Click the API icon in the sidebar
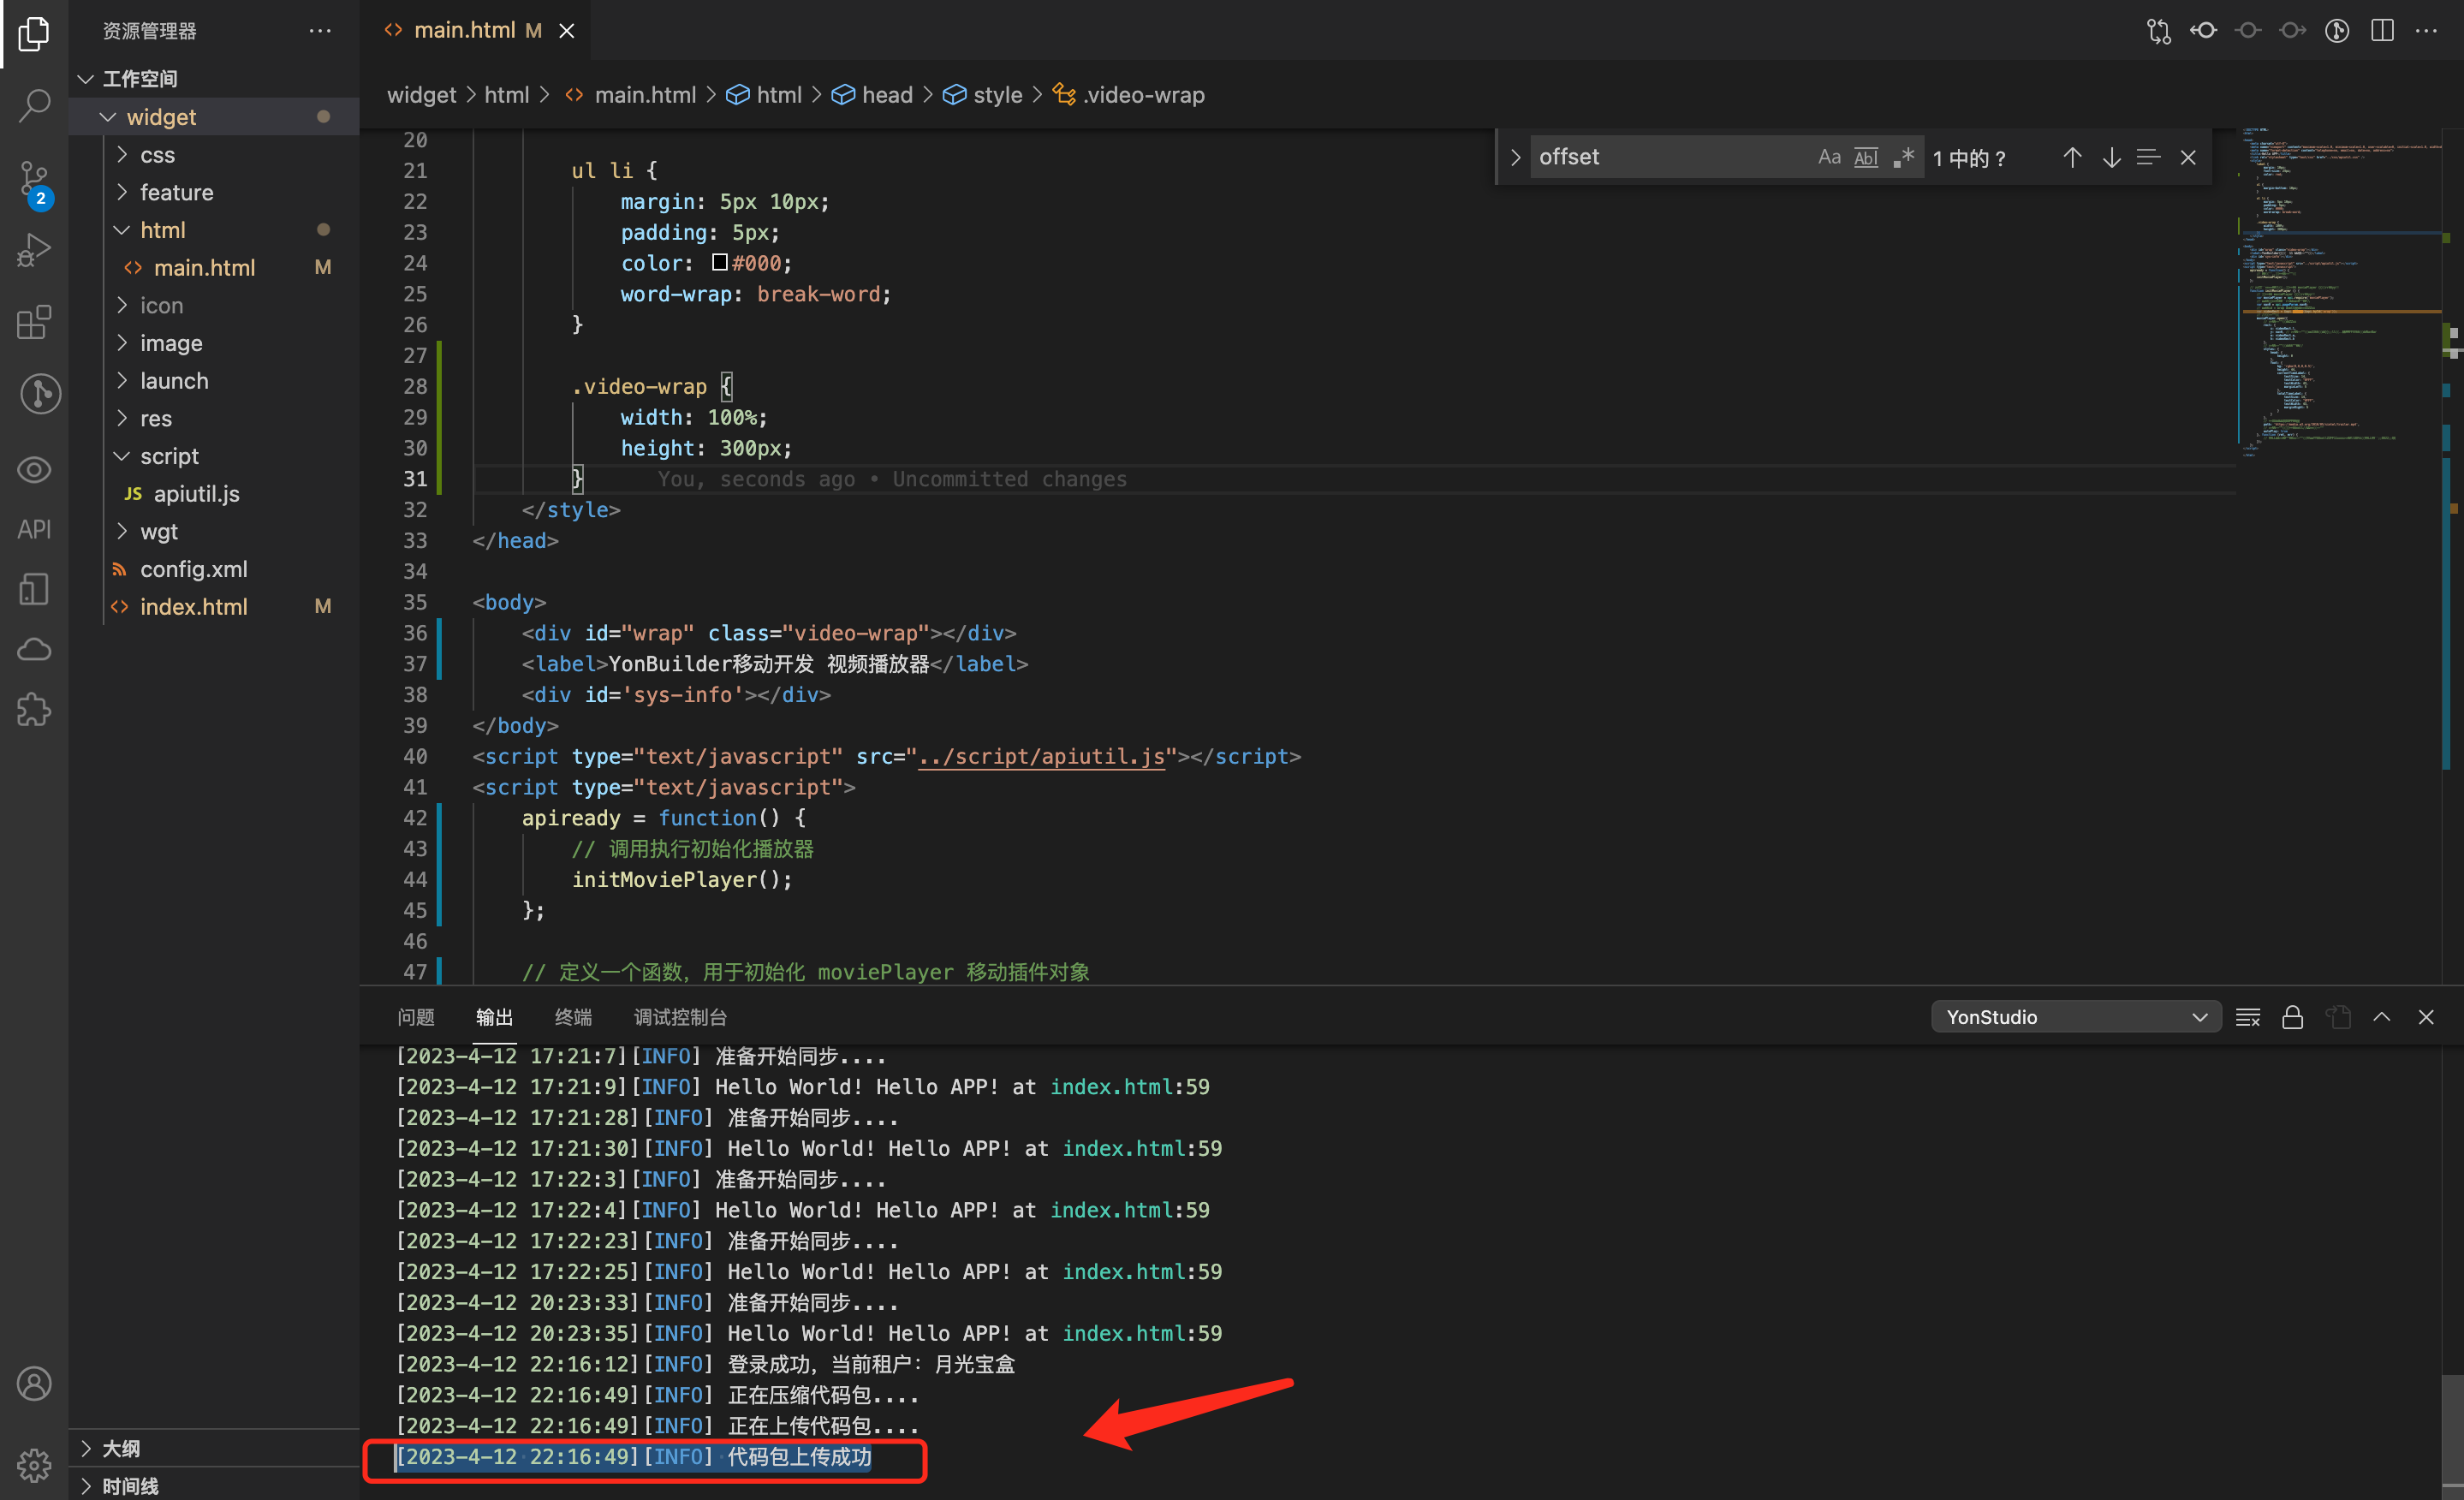Image resolution: width=2464 pixels, height=1500 pixels. pyautogui.click(x=34, y=529)
